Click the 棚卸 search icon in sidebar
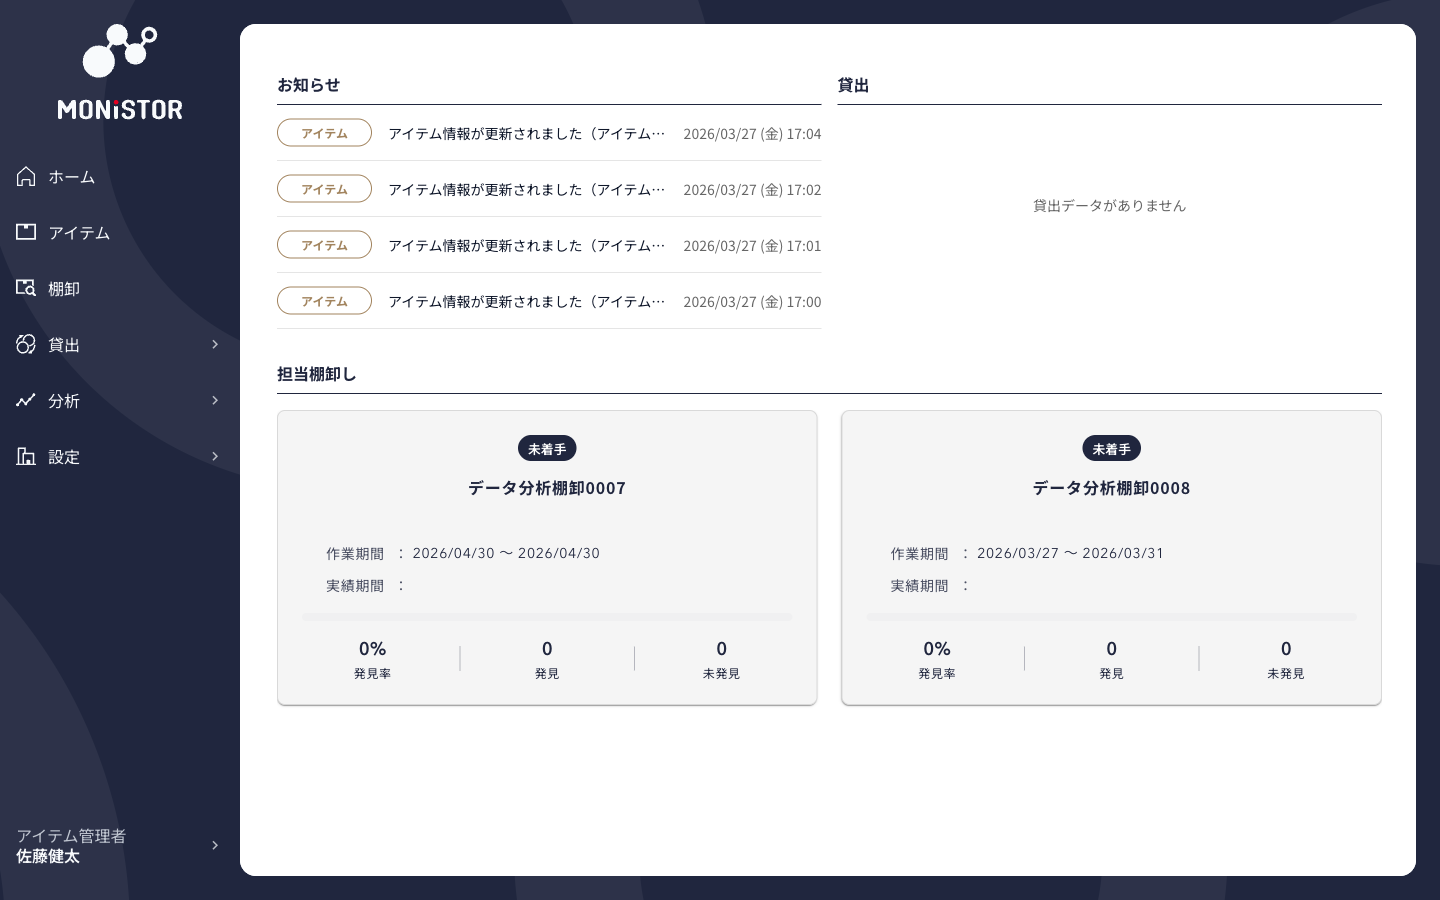This screenshot has width=1440, height=900. [x=26, y=288]
